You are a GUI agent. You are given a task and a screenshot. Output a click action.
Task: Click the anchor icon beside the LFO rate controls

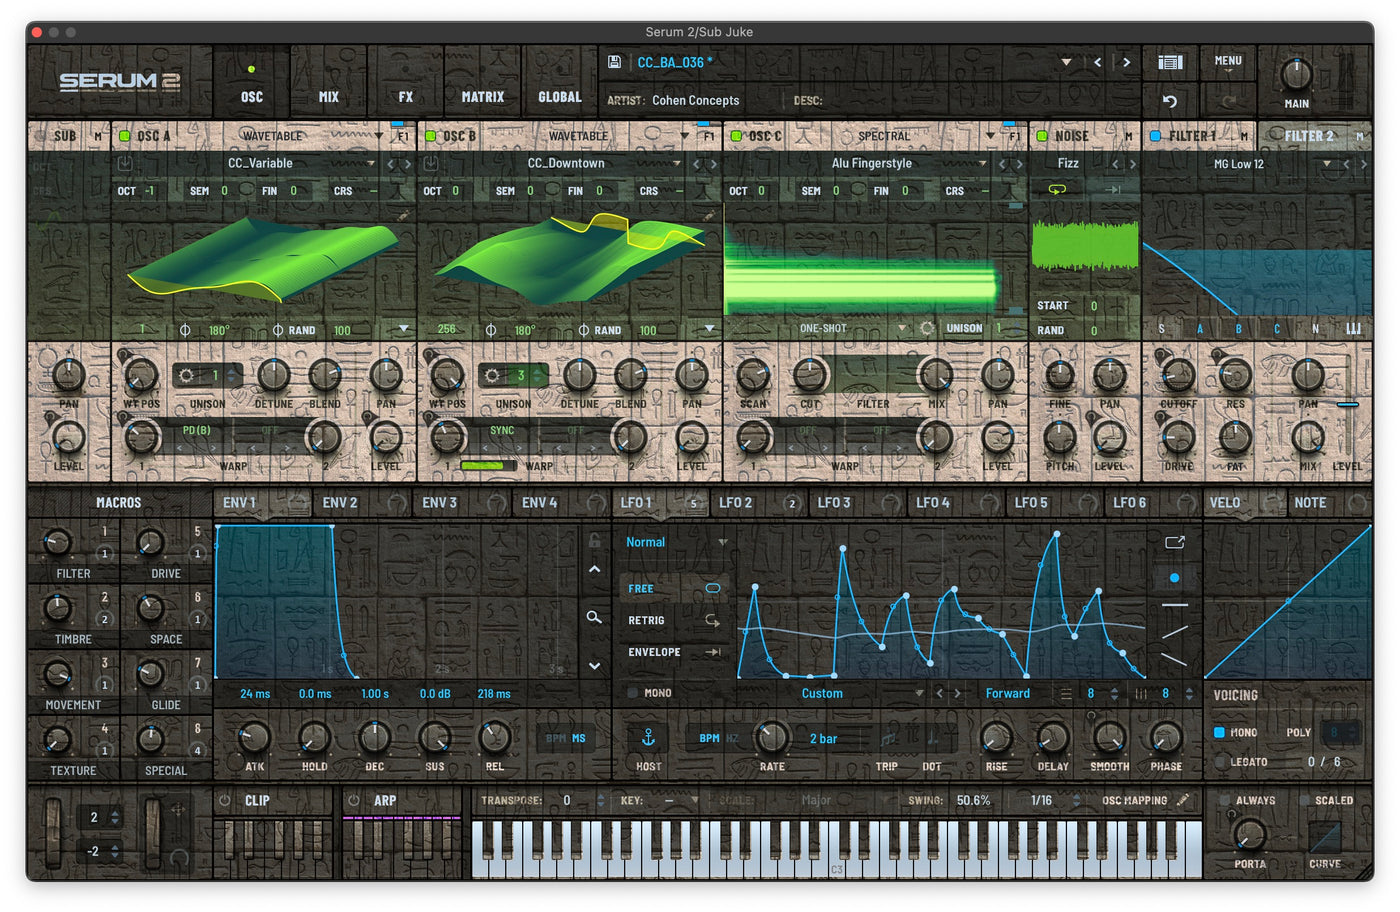(x=647, y=738)
